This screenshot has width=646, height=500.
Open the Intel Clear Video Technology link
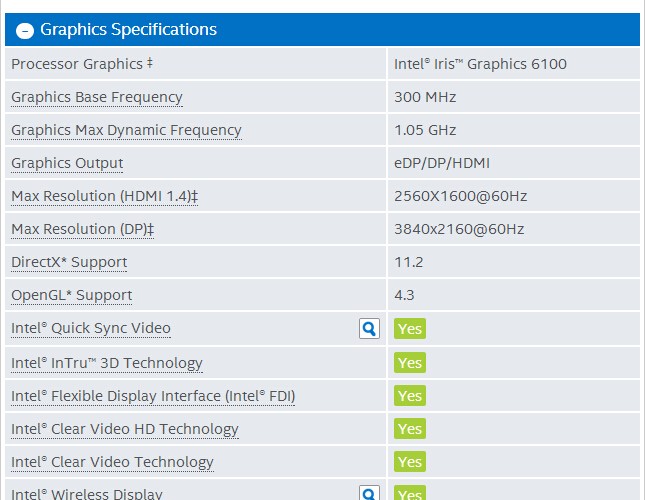click(112, 462)
